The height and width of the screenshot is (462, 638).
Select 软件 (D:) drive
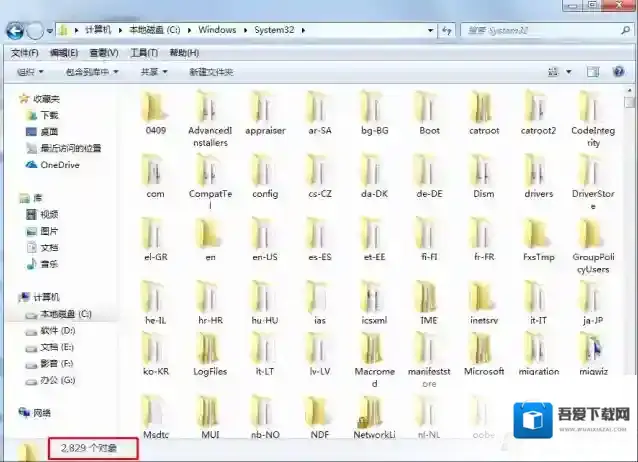[57, 331]
